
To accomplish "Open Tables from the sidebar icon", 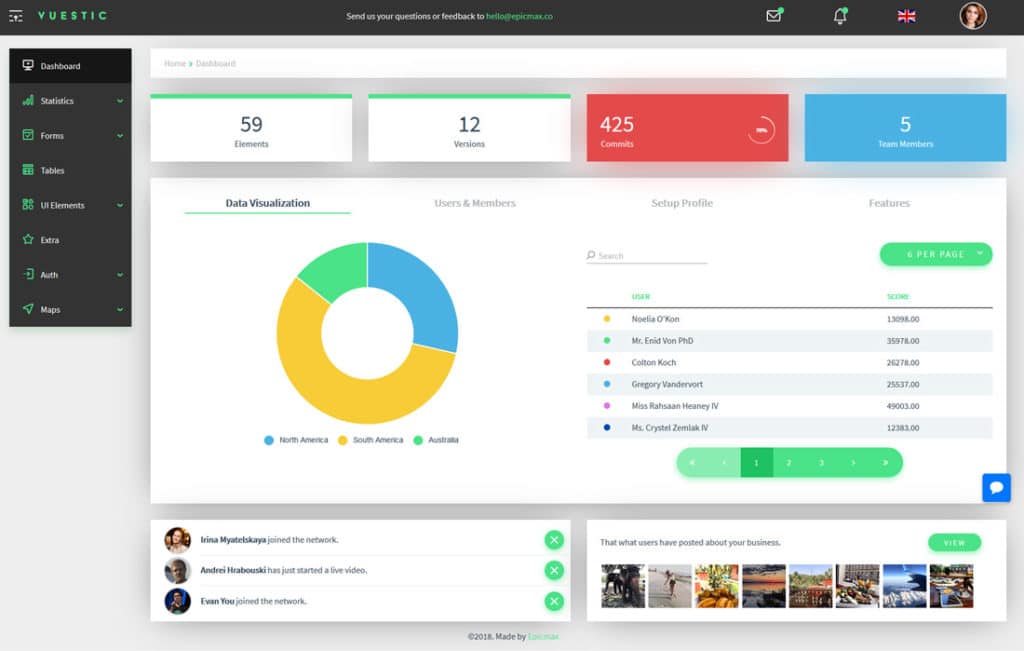I will point(28,170).
